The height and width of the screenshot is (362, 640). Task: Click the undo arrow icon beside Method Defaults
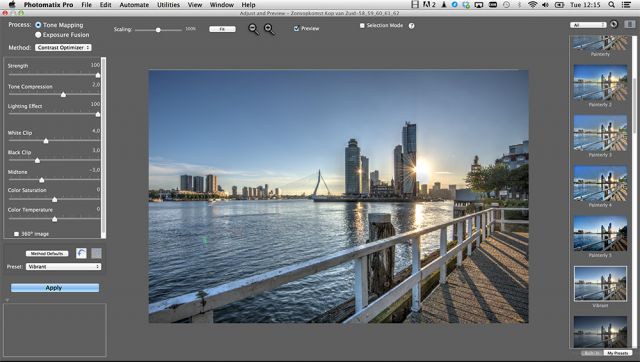tap(81, 253)
